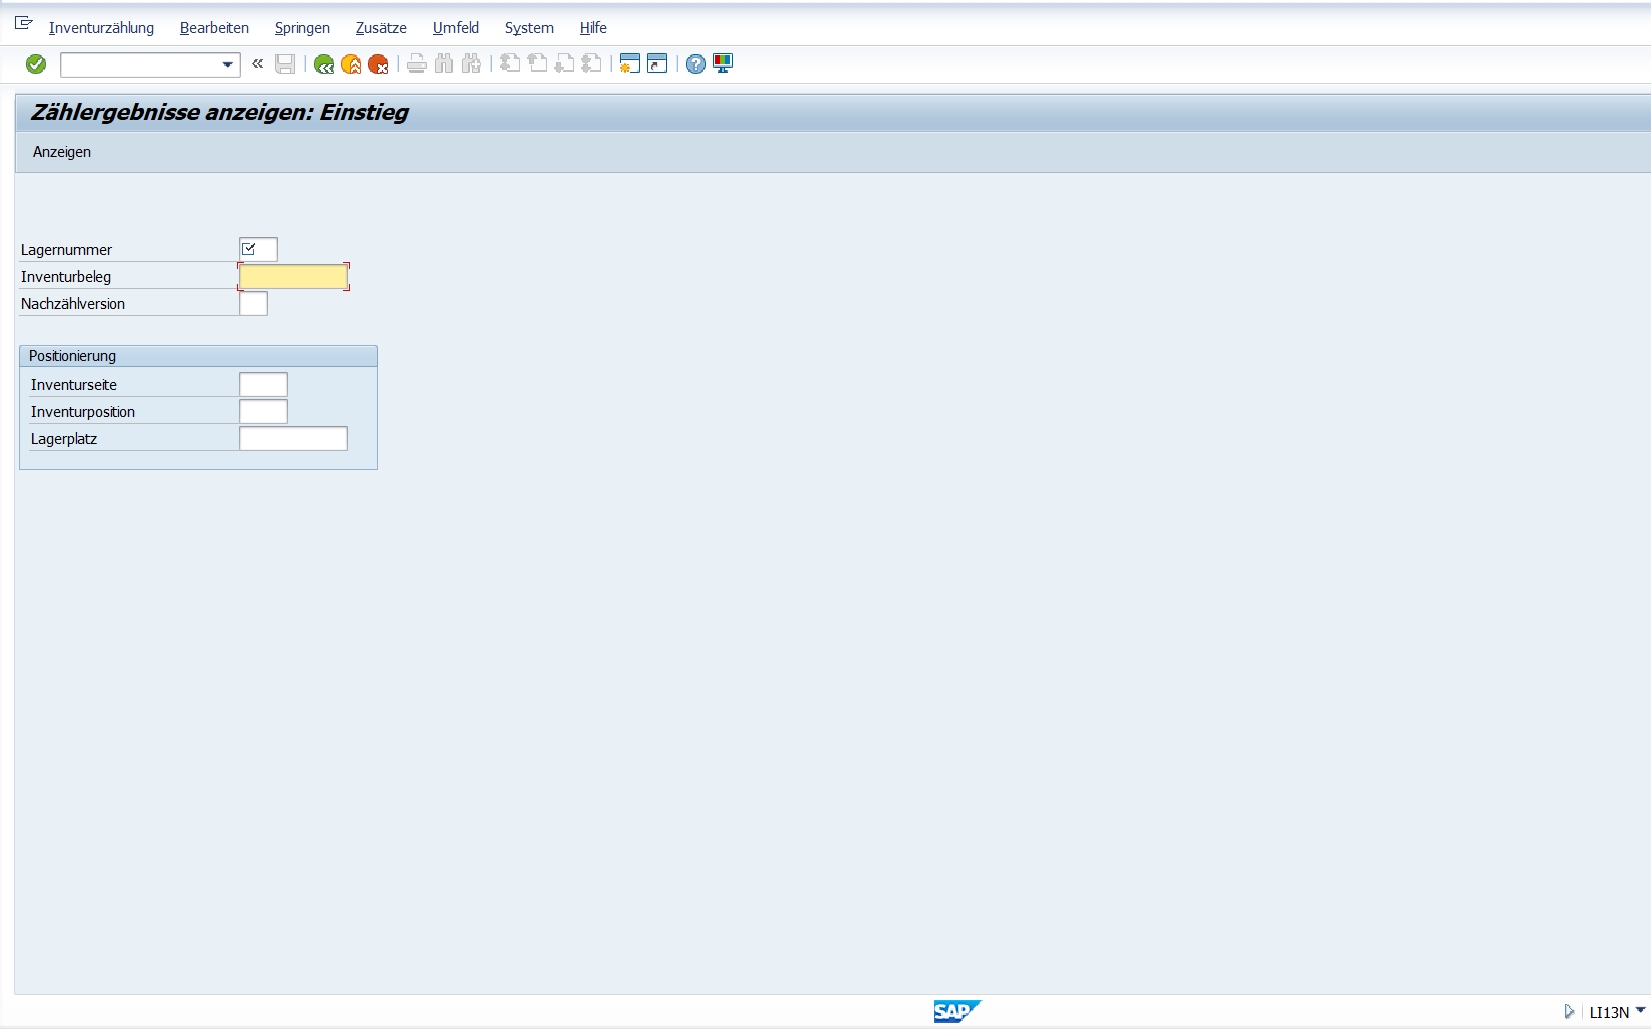The height and width of the screenshot is (1029, 1651).
Task: Open the Springen menu
Action: point(302,28)
